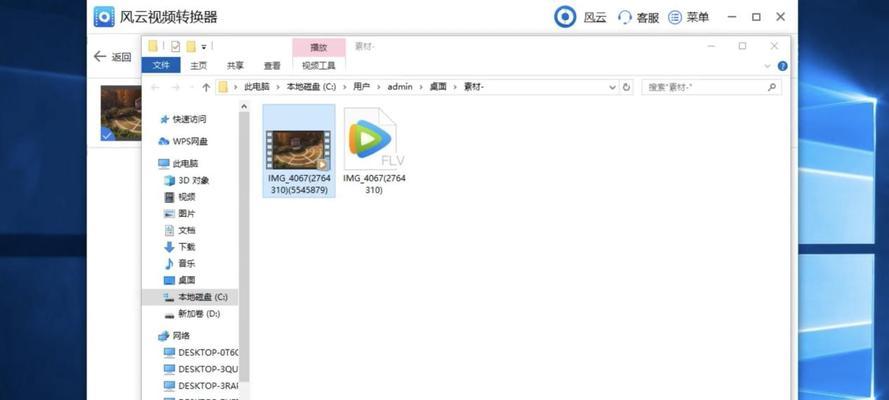889x400 pixels.
Task: Click the new folder icon in quick access toolbar
Action: tap(191, 46)
